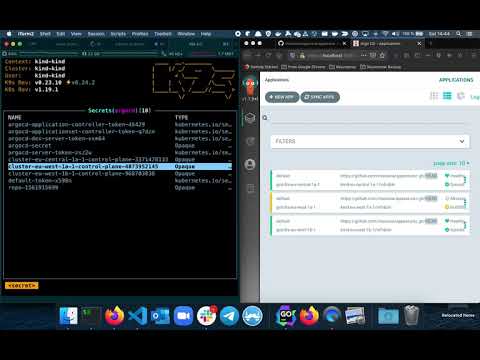This screenshot has height=360, width=480.
Task: Open Visual Studio Code from the dock
Action: click(x=137, y=315)
